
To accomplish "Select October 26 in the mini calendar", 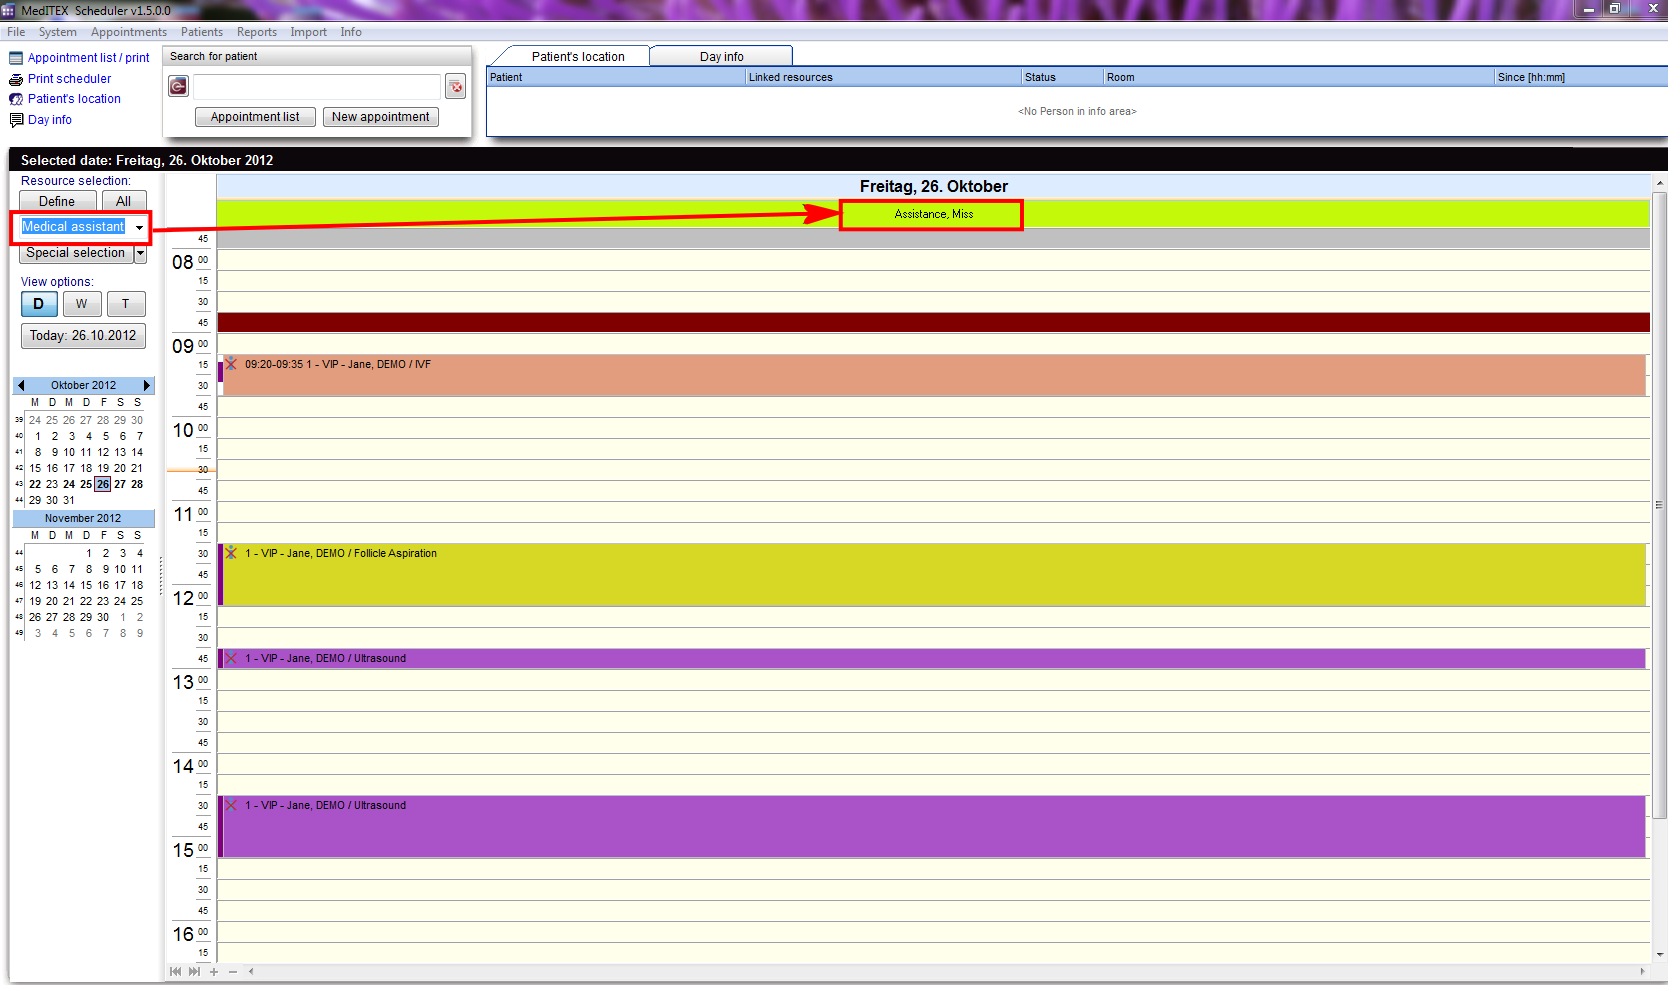I will [x=103, y=484].
